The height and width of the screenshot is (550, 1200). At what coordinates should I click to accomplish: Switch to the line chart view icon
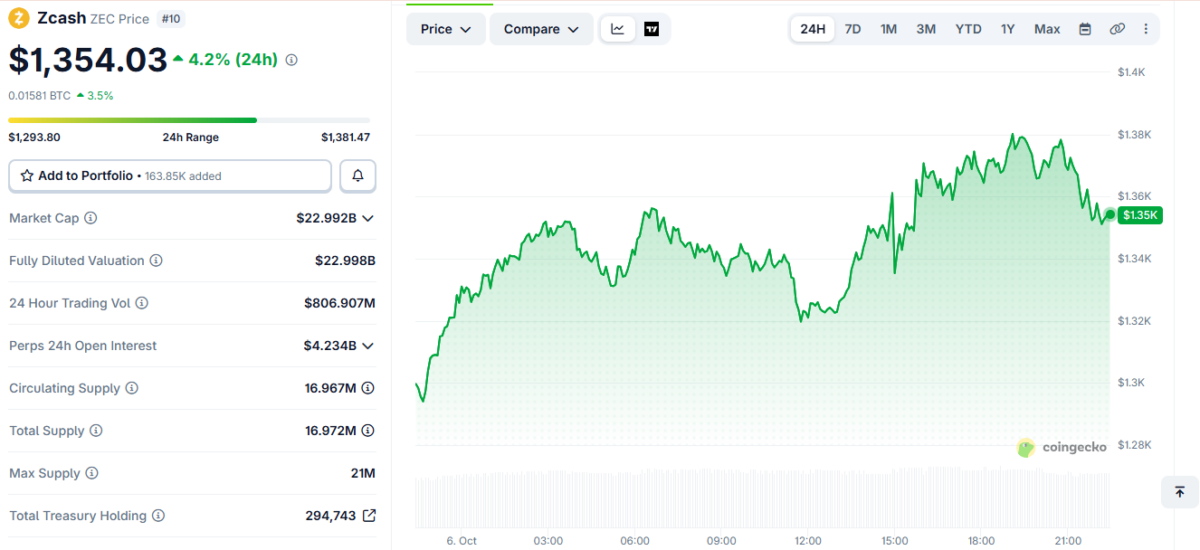(618, 29)
